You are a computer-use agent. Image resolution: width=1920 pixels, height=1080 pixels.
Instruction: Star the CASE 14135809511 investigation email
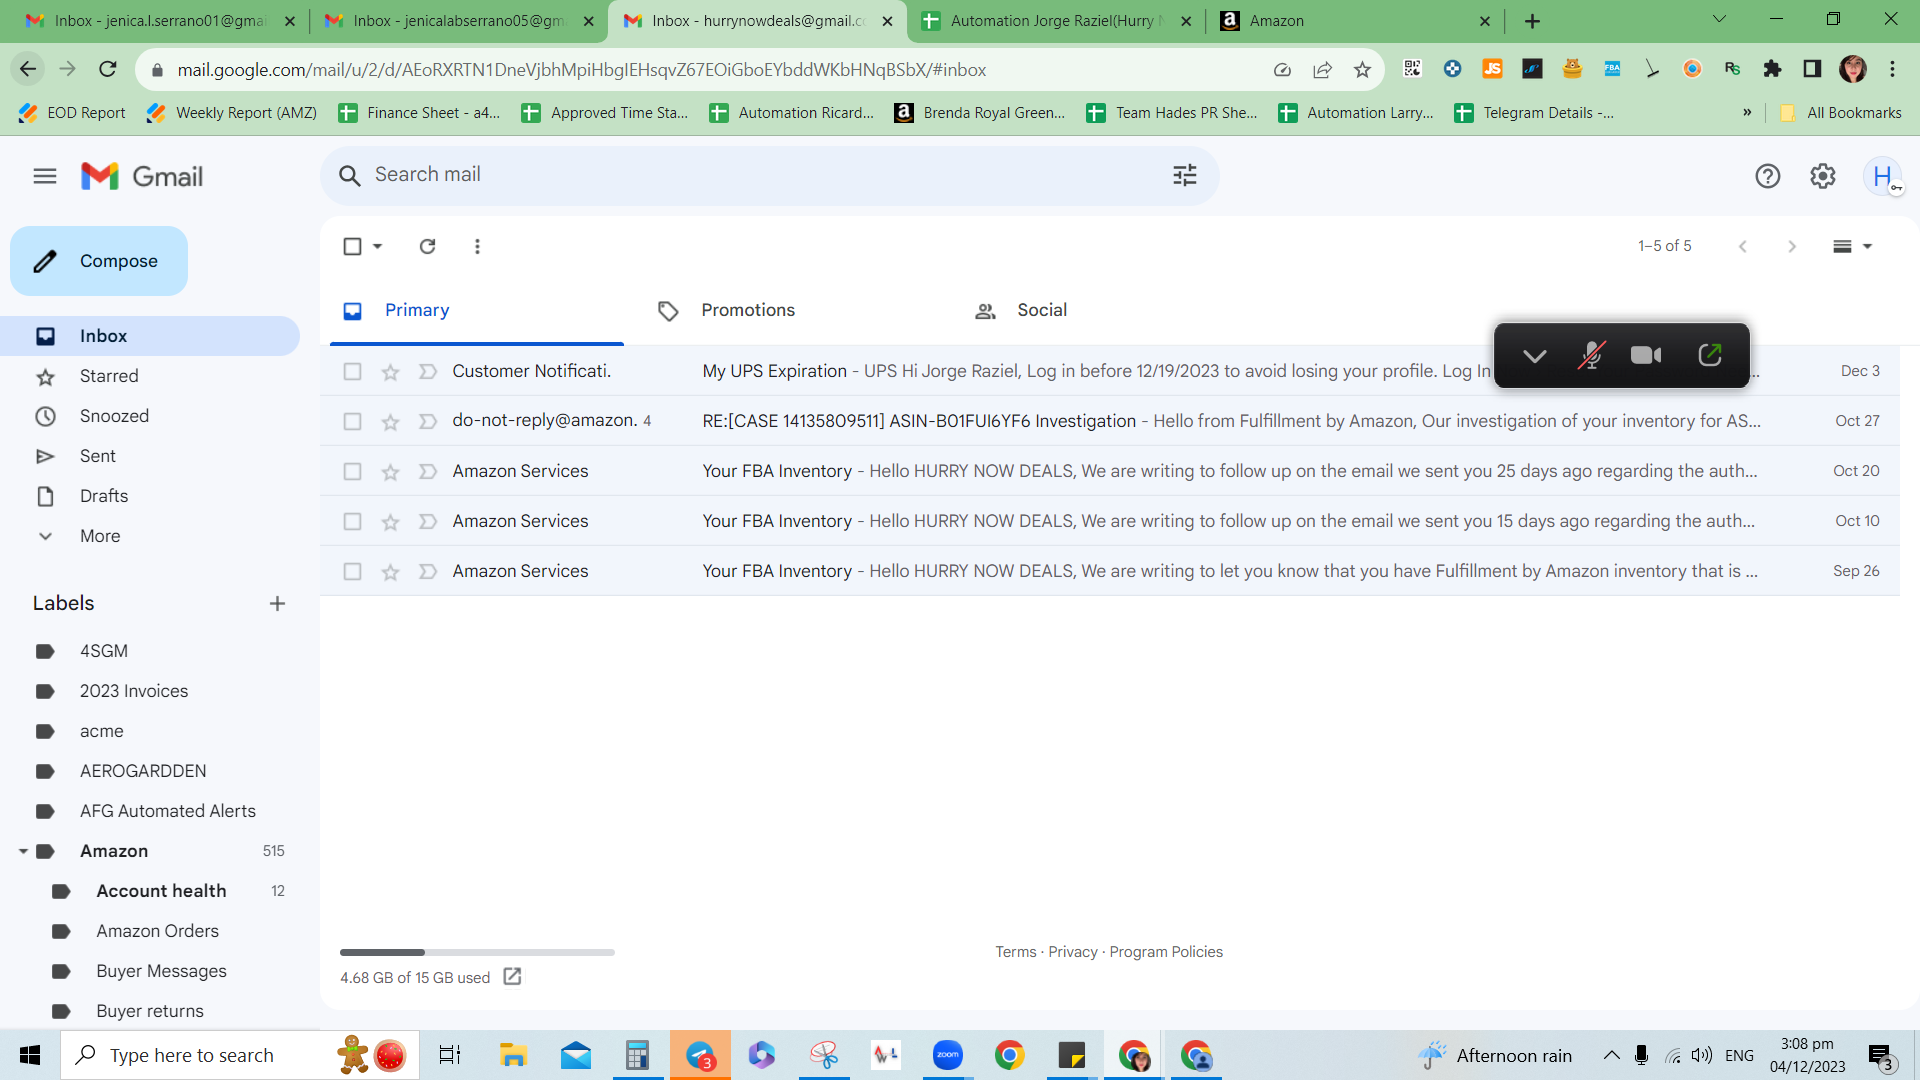[390, 421]
